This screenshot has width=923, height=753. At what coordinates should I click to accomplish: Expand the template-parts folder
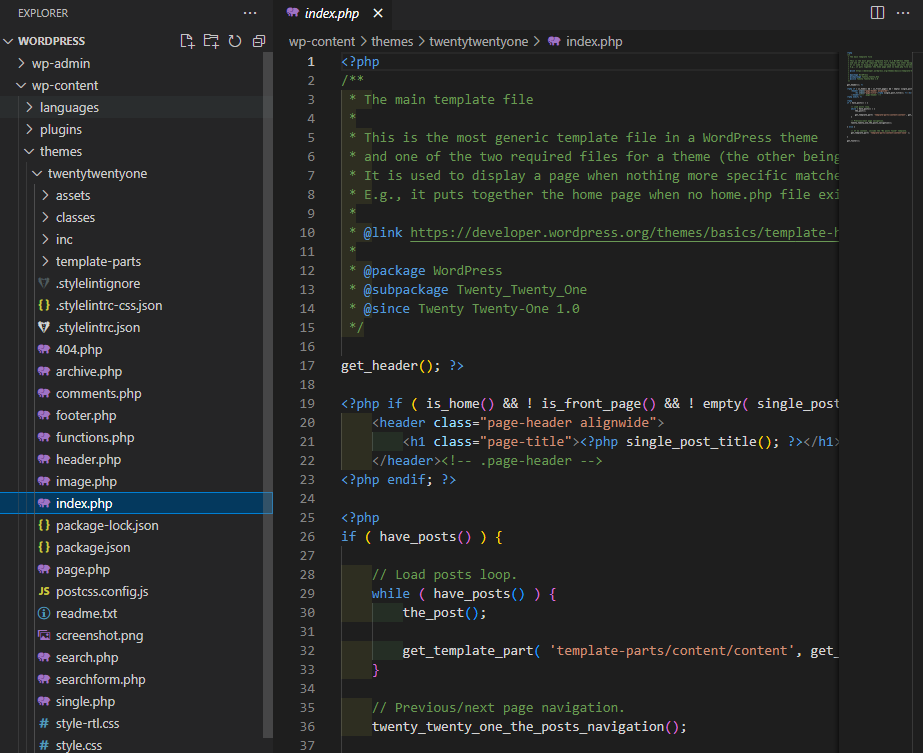pyautogui.click(x=98, y=261)
